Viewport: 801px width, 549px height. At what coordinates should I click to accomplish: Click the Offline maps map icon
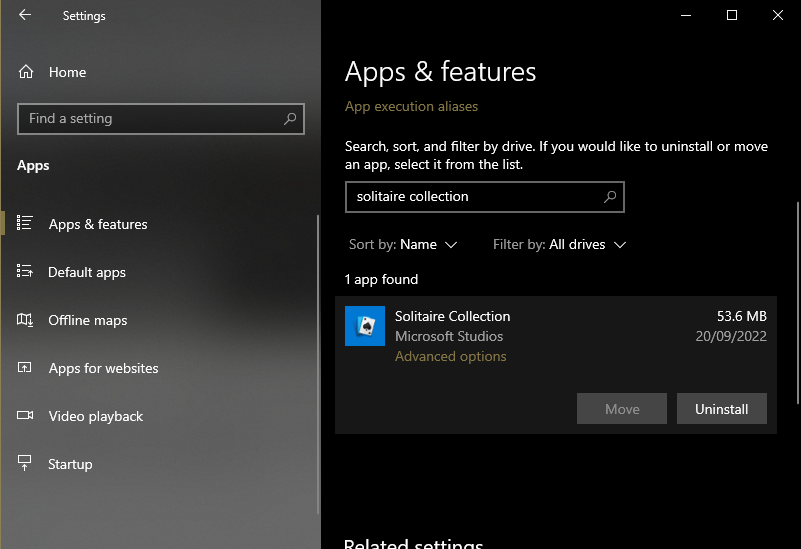tap(26, 320)
